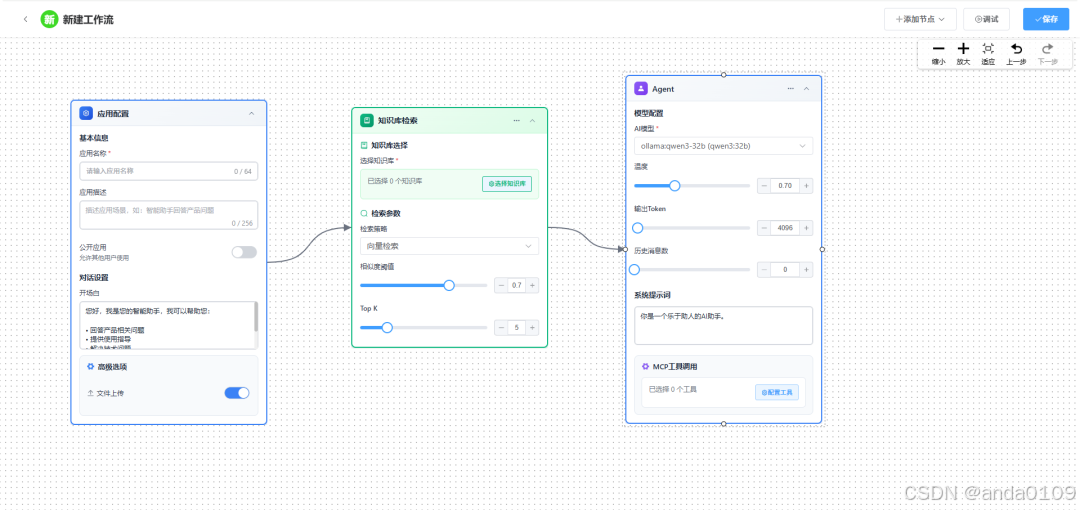The height and width of the screenshot is (510, 1080).
Task: Click the 已选择 0 个工具 text
Action: [x=673, y=389]
